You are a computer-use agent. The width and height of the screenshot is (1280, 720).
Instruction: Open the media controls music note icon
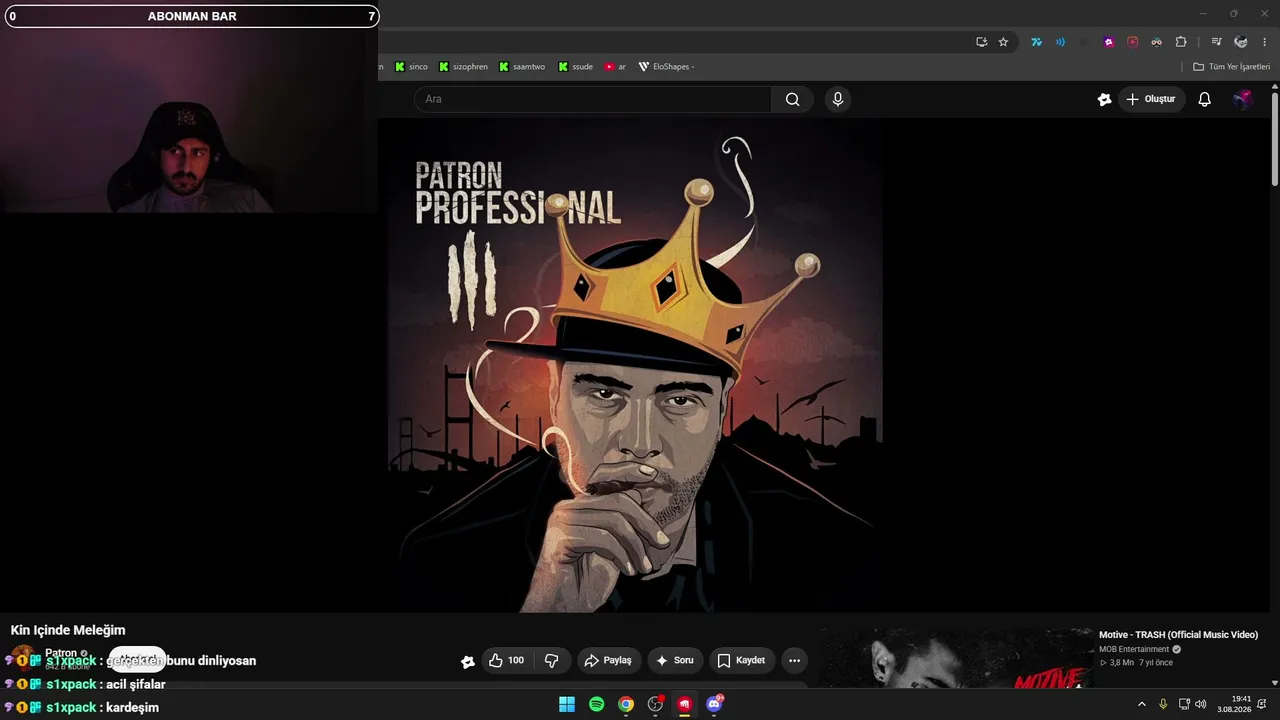(1216, 42)
